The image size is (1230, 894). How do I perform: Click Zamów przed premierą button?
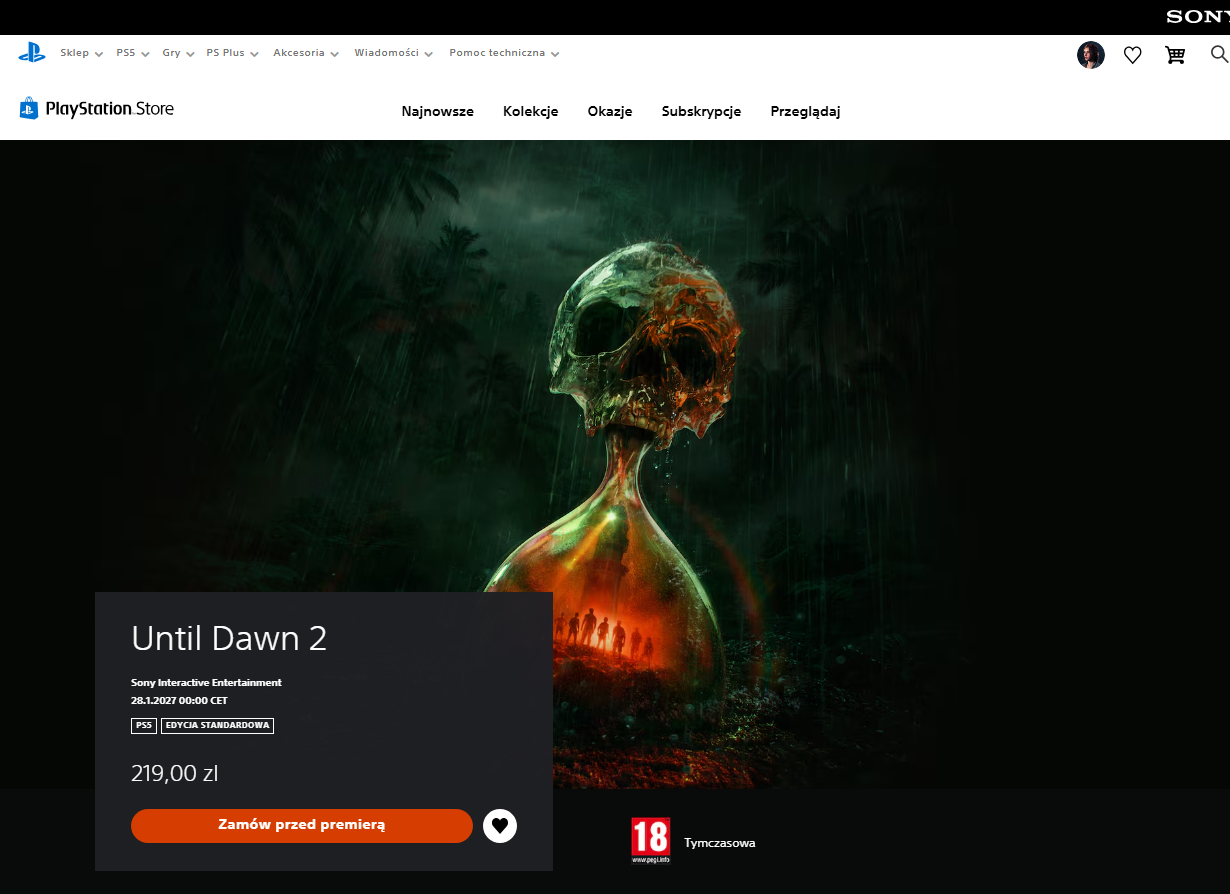pyautogui.click(x=301, y=826)
